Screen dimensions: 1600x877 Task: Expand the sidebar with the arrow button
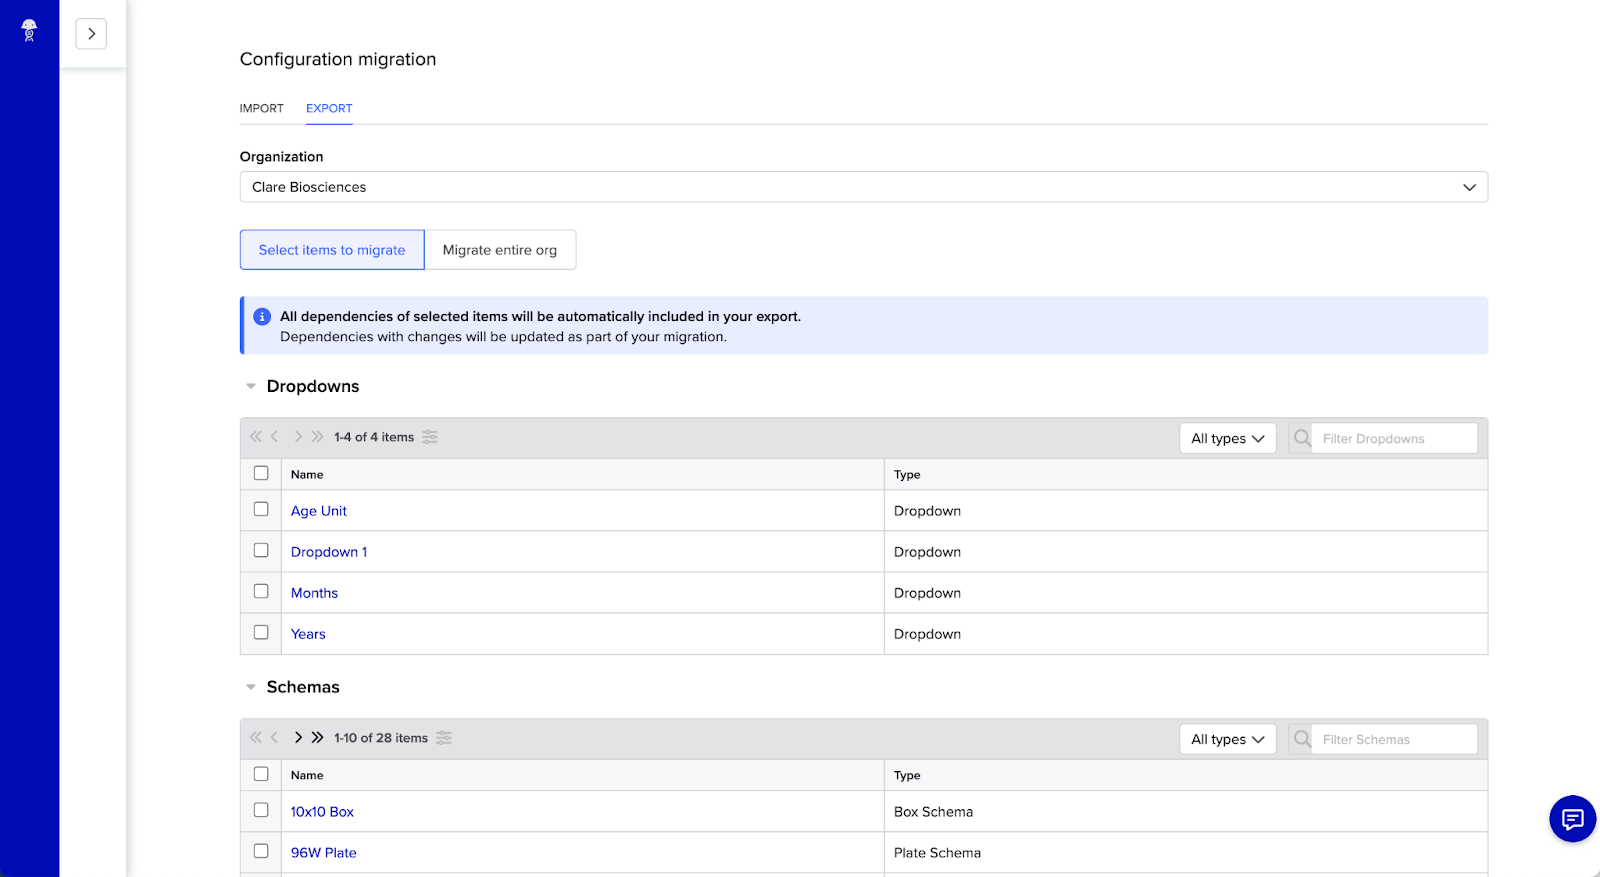[91, 34]
